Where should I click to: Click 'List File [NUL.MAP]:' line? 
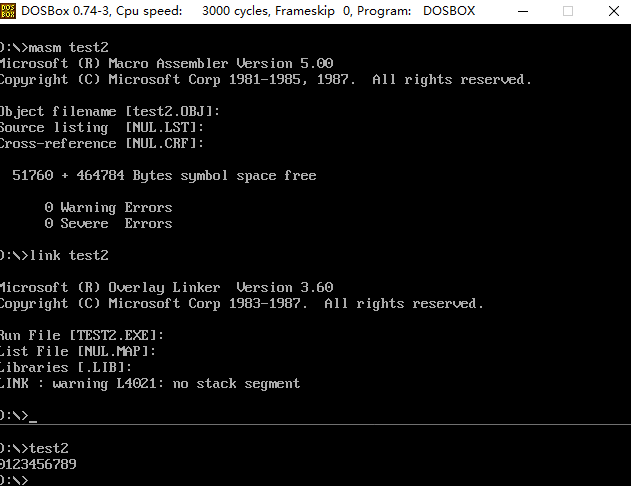pos(78,352)
